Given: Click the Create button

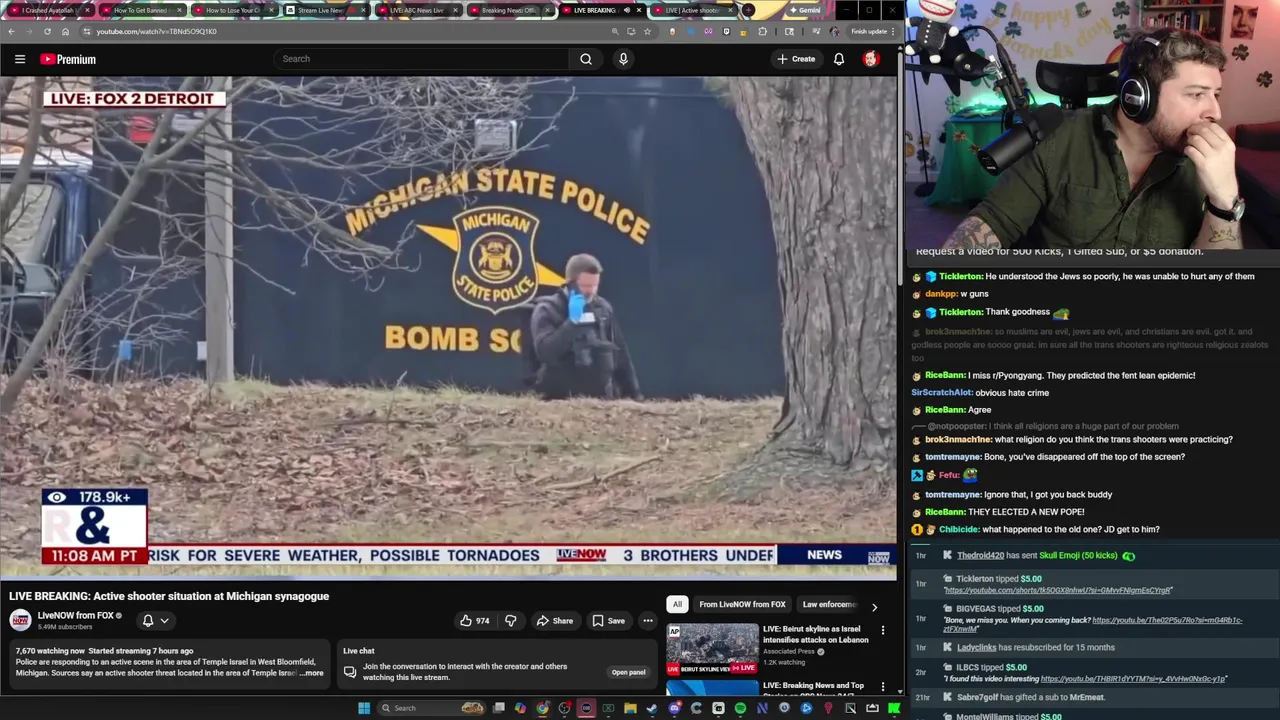Looking at the screenshot, I should (797, 59).
